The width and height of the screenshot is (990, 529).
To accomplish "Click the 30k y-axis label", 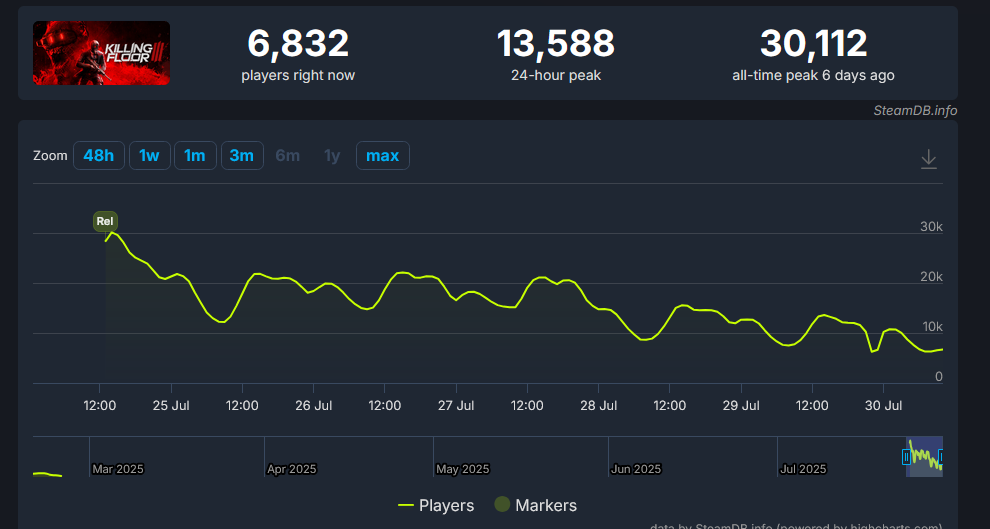I will (x=931, y=227).
